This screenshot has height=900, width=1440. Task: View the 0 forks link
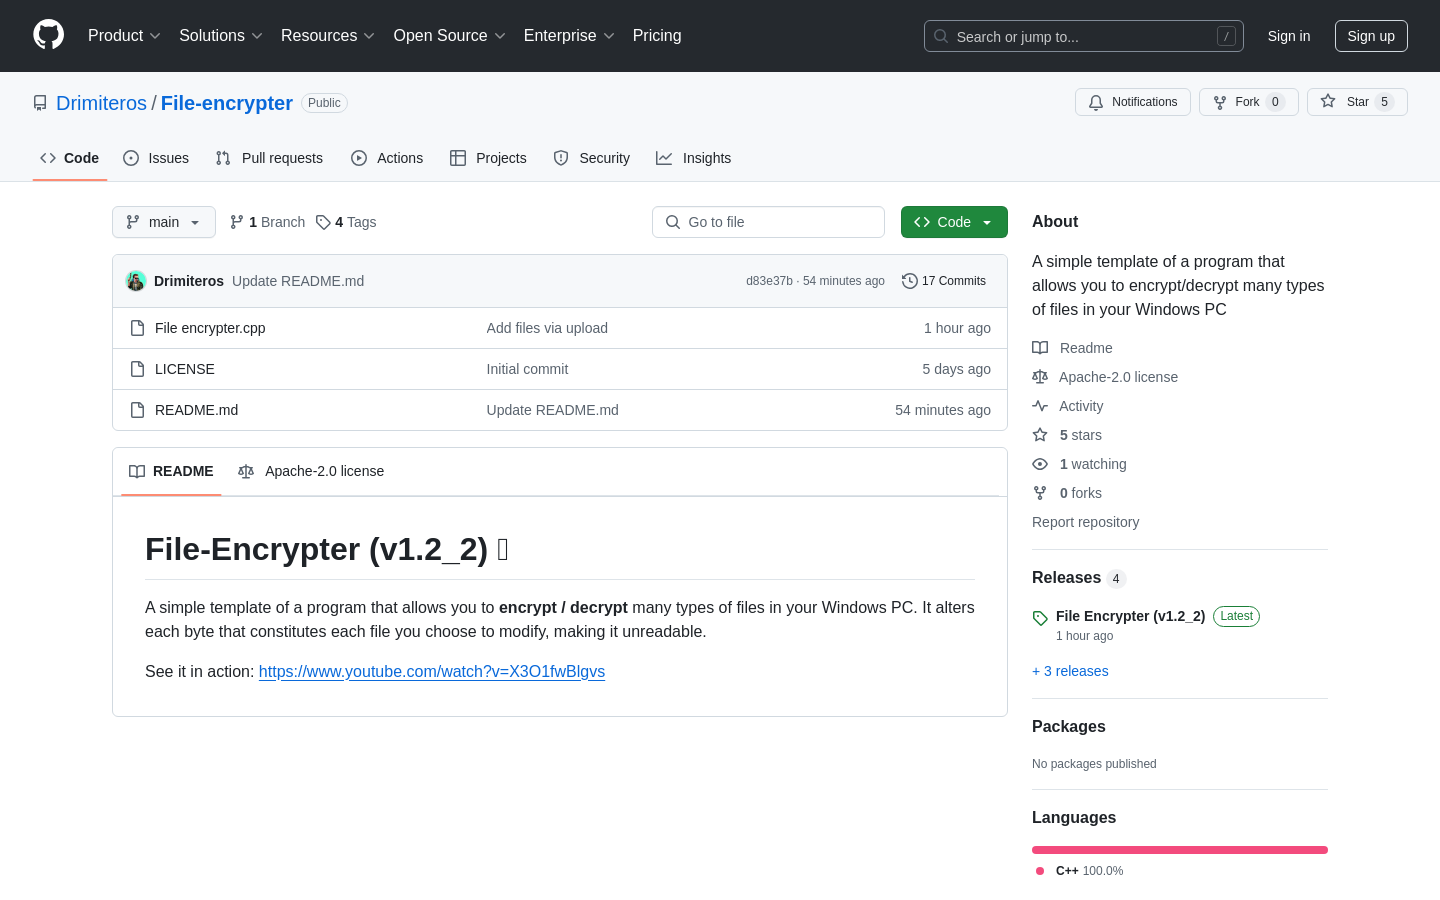point(1067,493)
